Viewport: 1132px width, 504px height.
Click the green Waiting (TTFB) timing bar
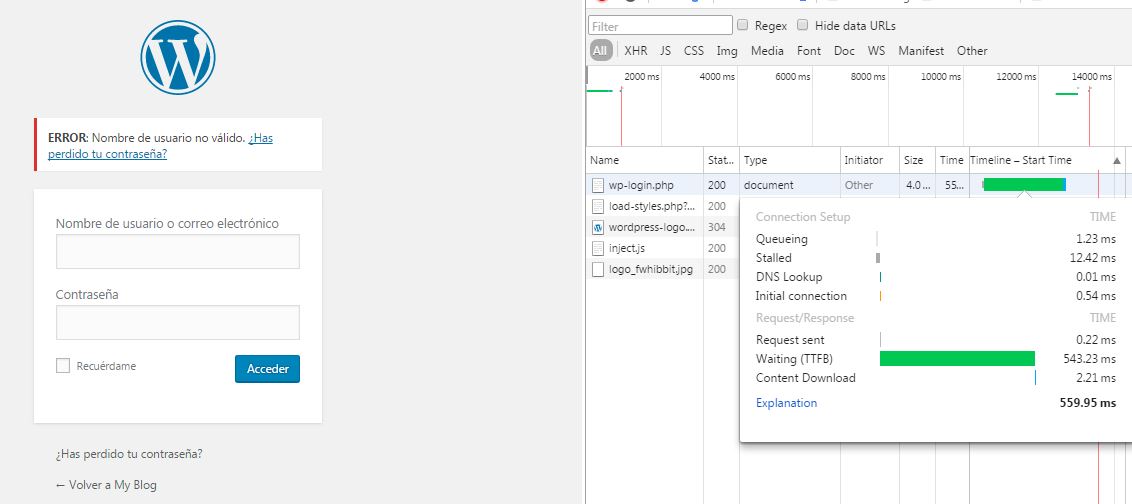(956, 359)
